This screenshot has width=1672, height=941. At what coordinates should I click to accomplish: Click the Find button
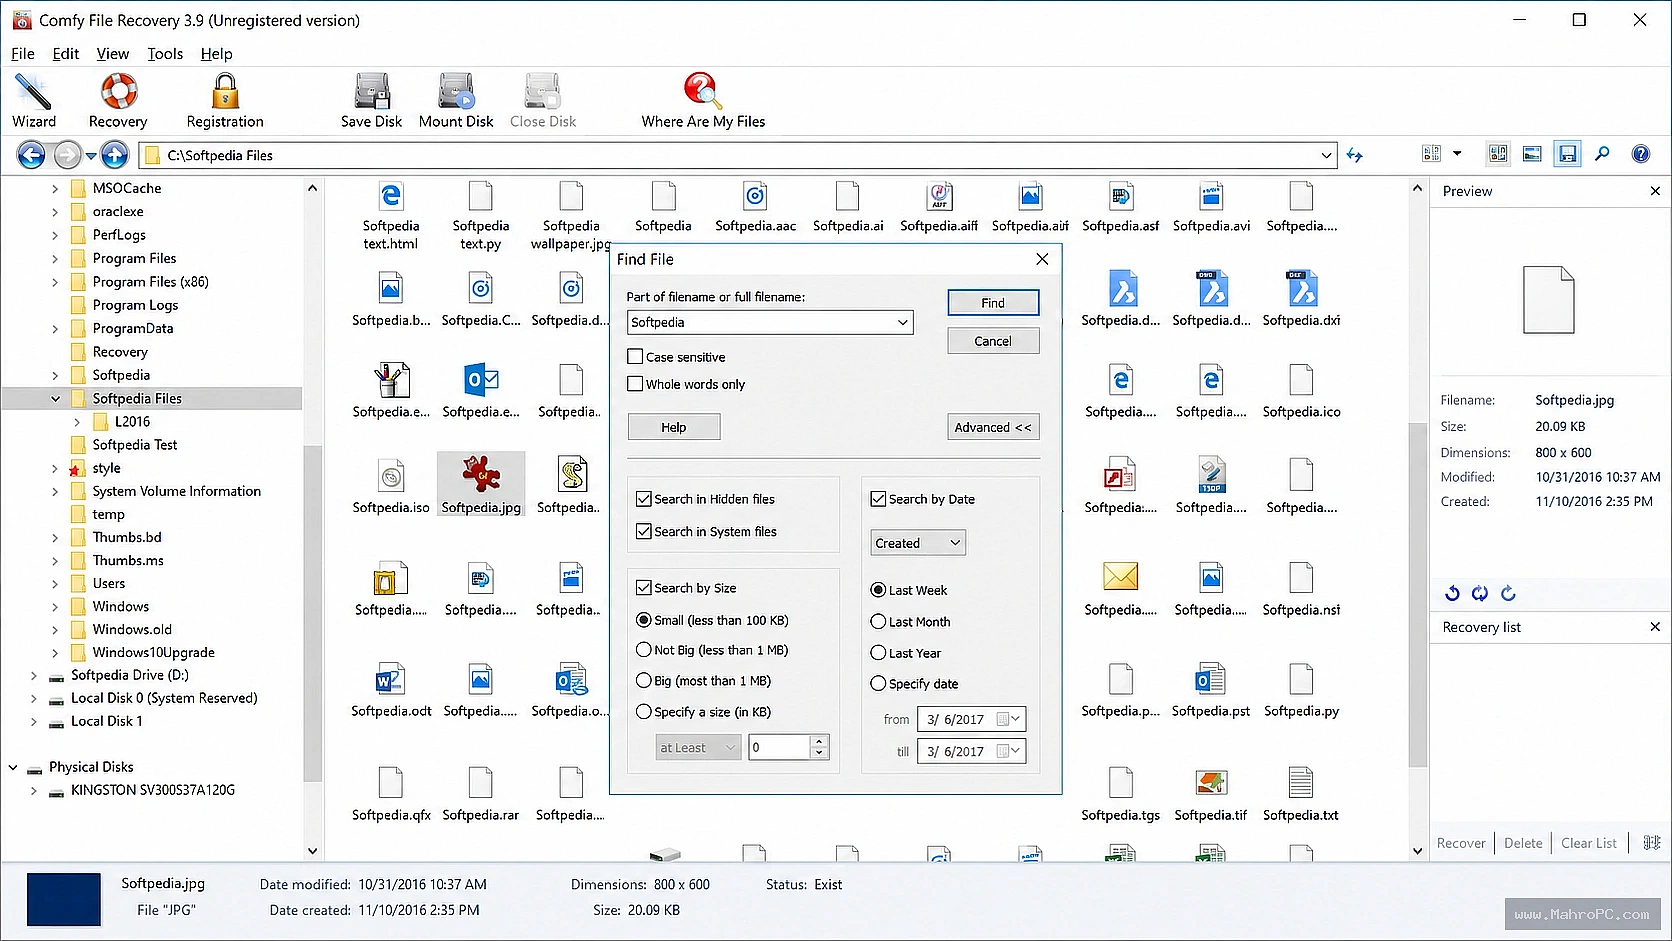point(993,302)
